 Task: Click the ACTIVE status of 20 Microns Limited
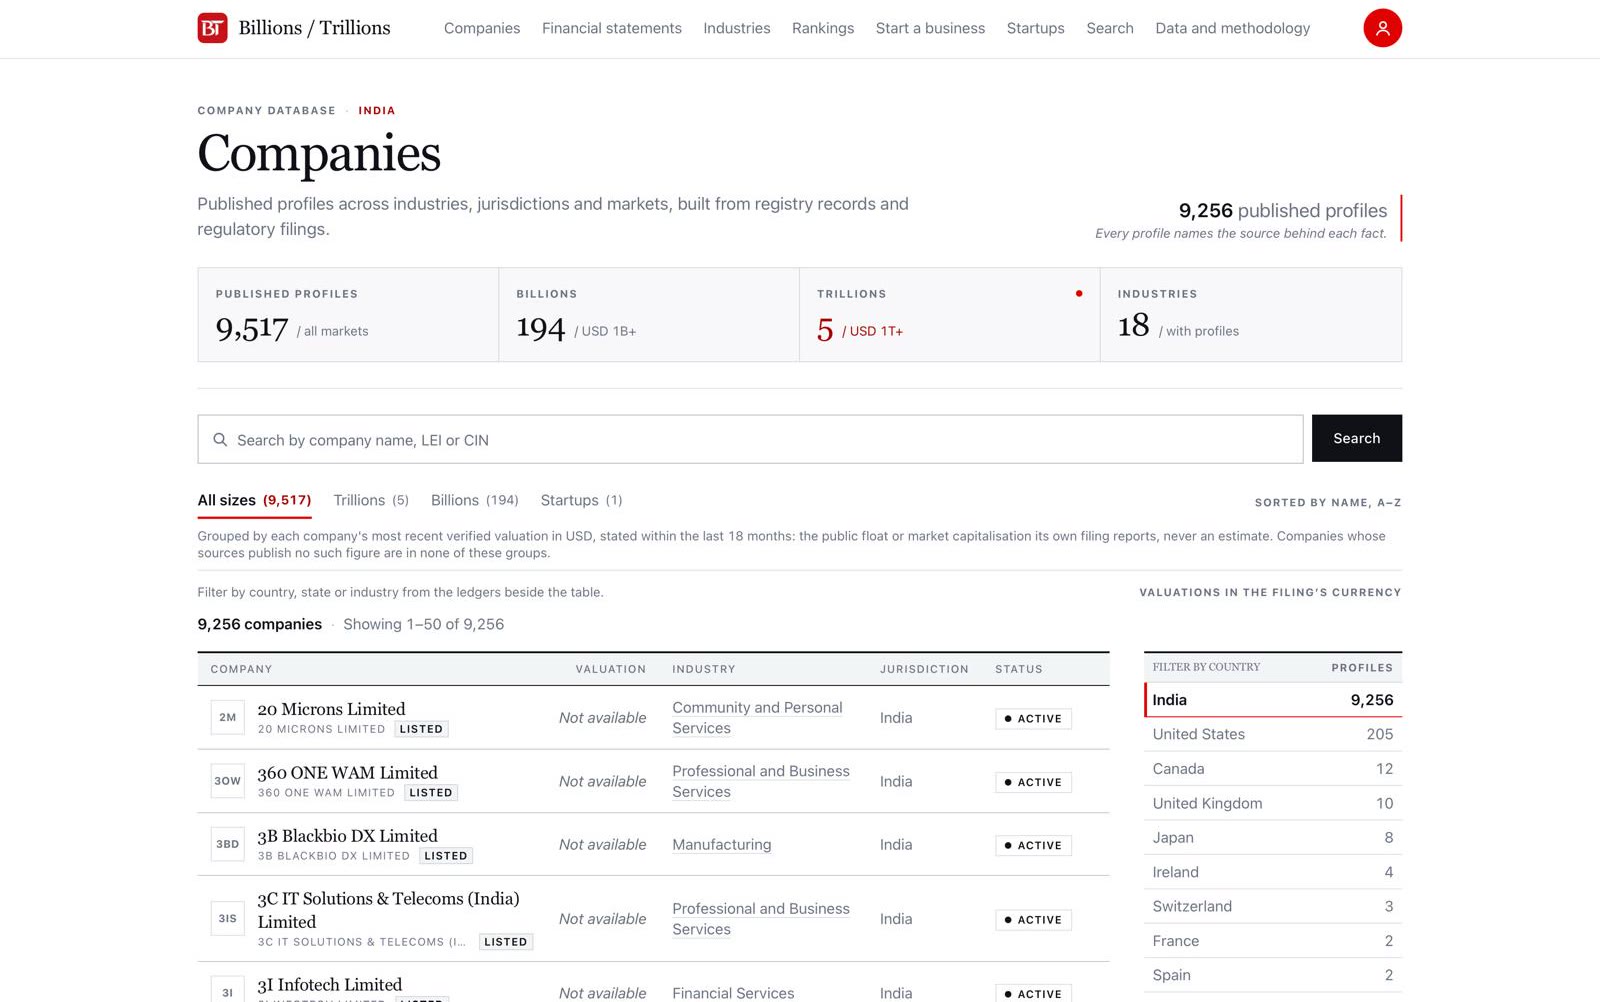1033,719
